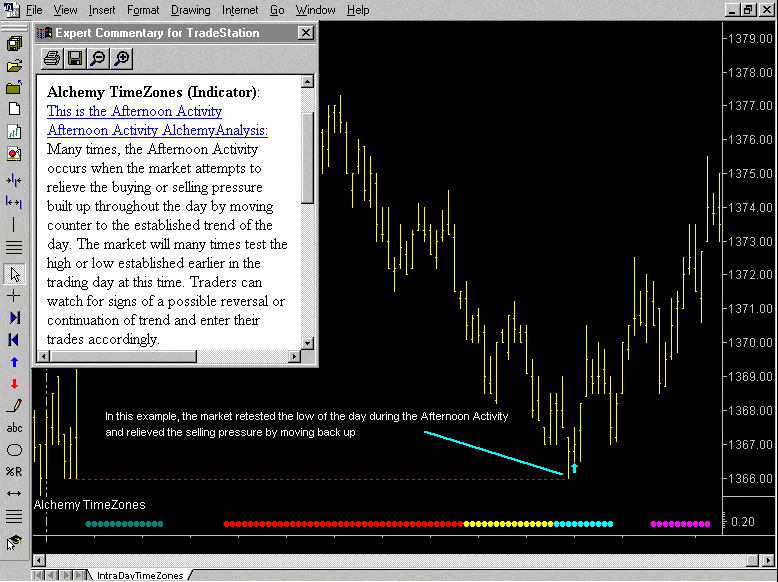
Task: Click the skip-to-start blue arrow icon
Action: 14,340
